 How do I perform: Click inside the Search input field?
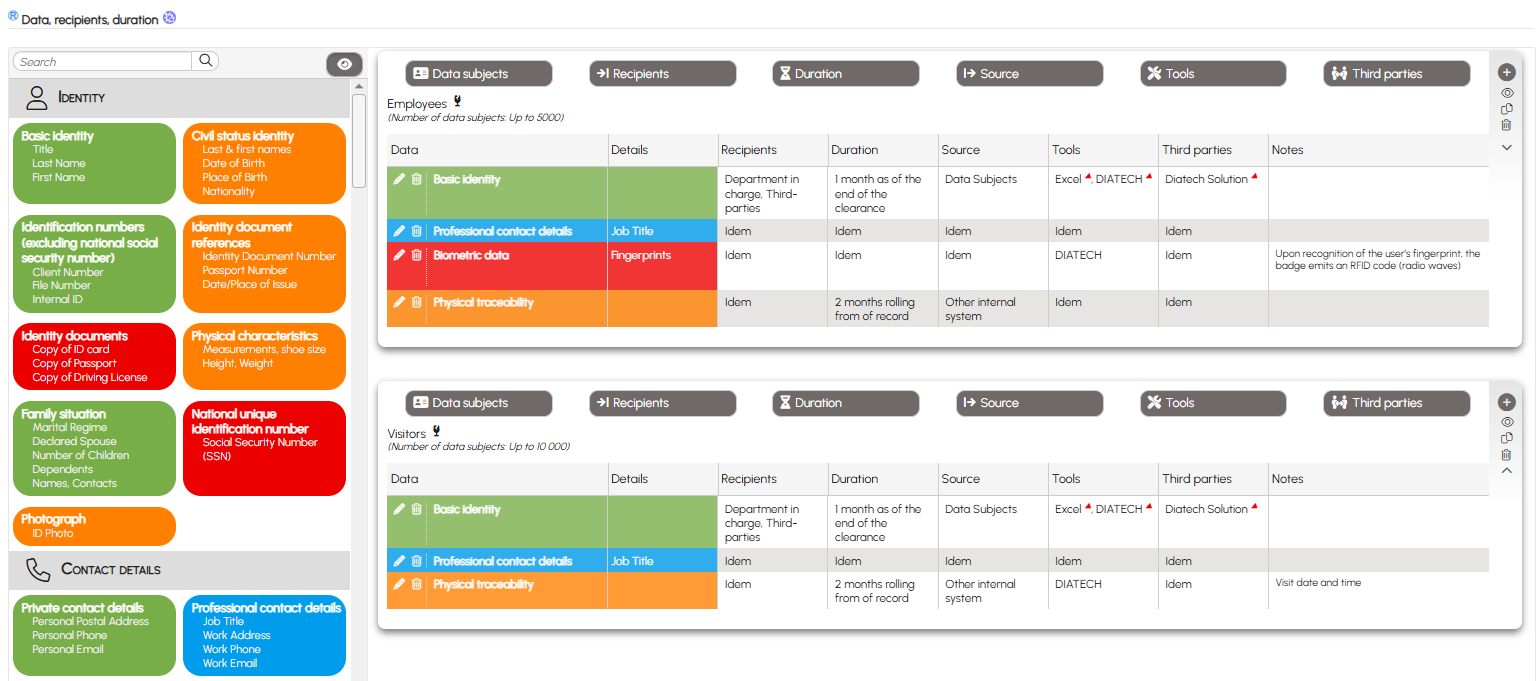coord(102,62)
